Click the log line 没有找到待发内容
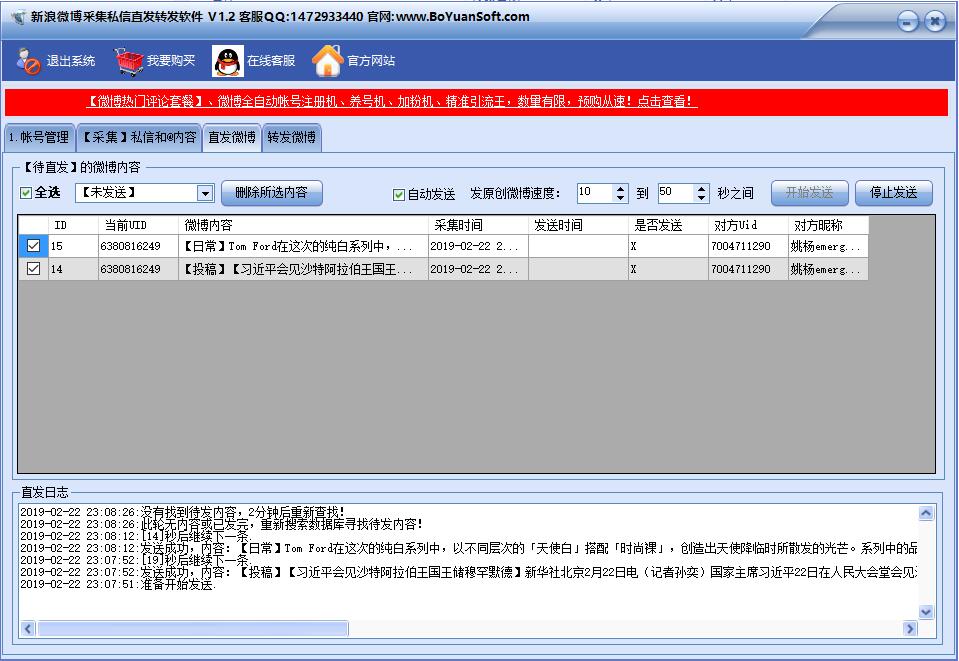This screenshot has width=959, height=661. (182, 512)
